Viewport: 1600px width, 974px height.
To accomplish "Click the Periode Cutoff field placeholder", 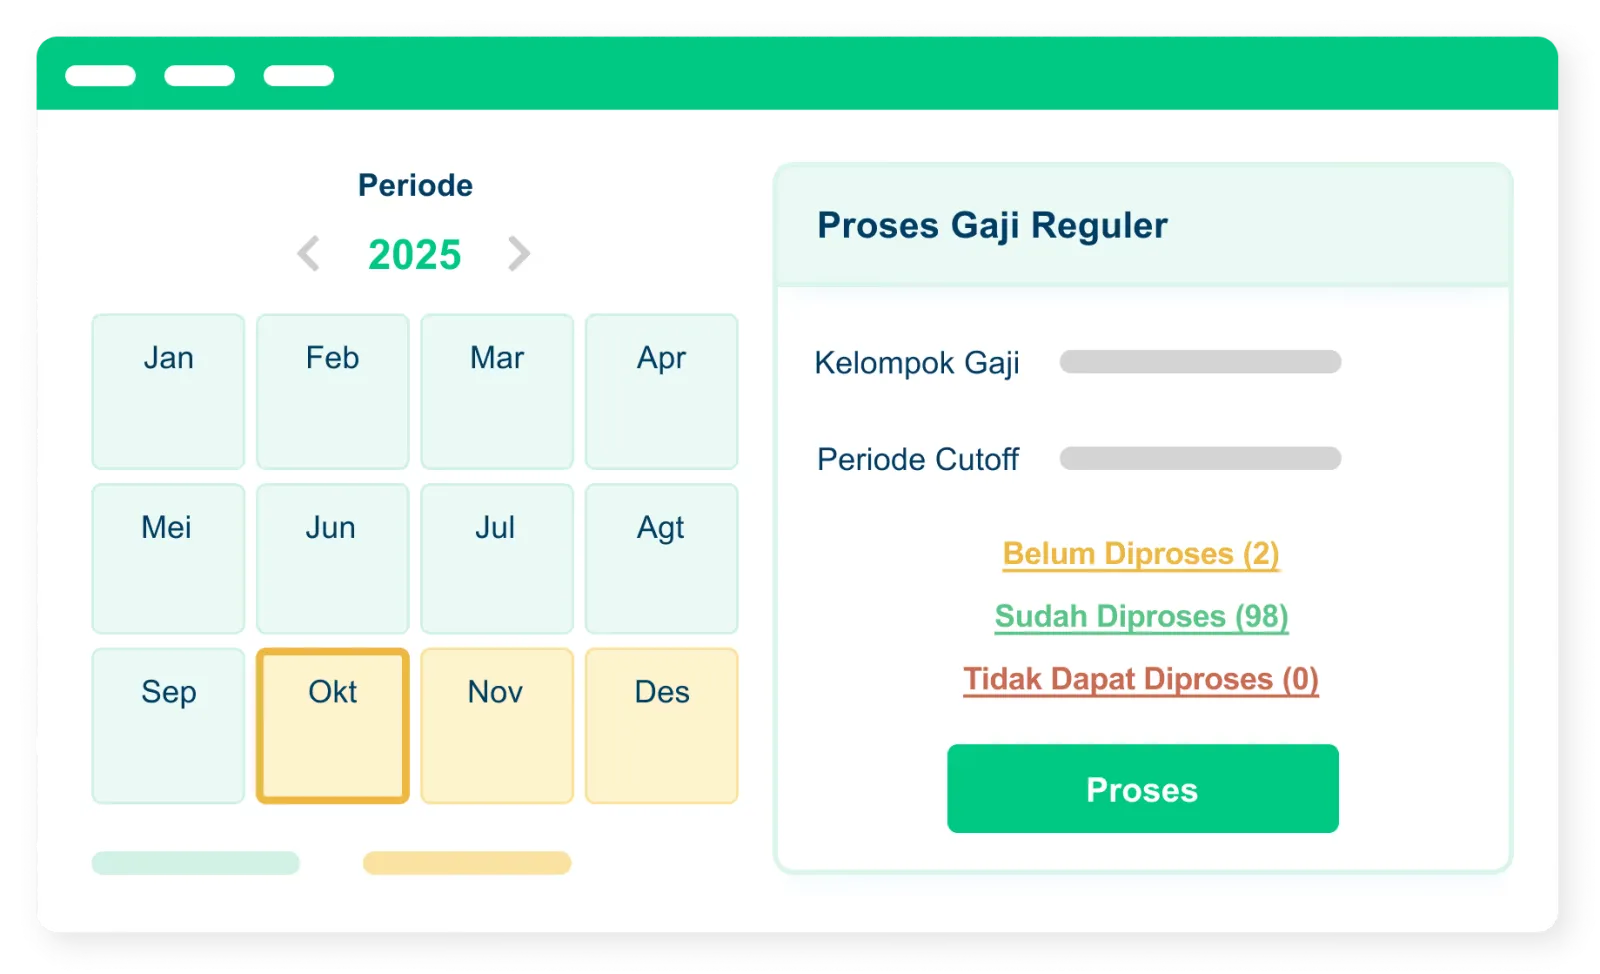I will tap(1200, 459).
